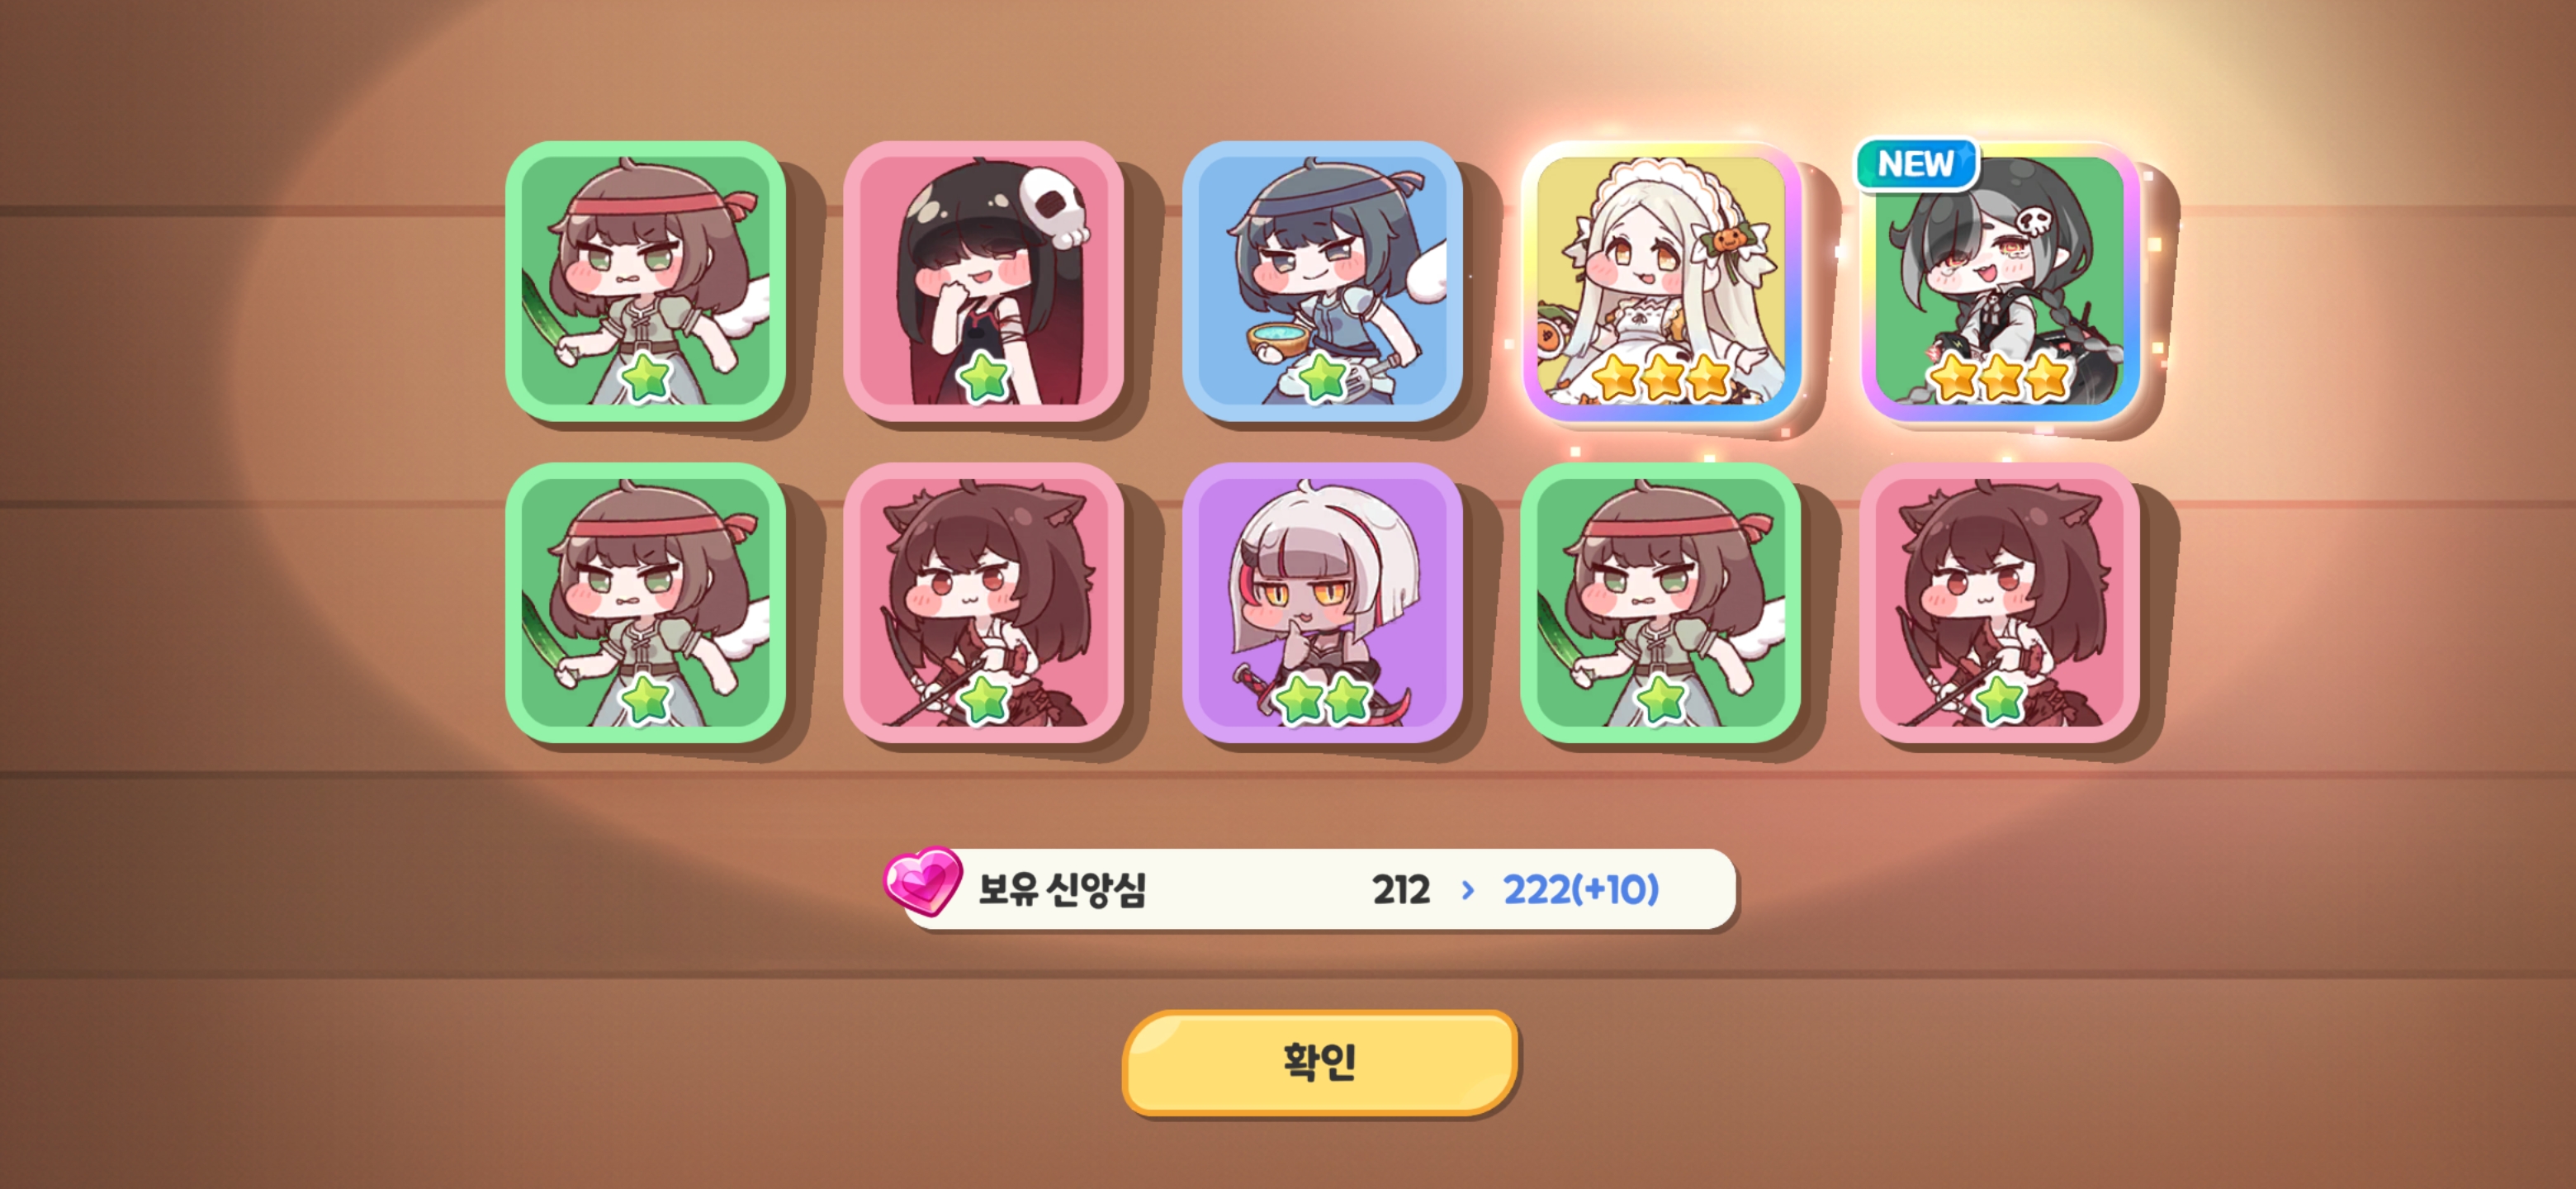The width and height of the screenshot is (2576, 1189).
Task: Click the pink heart gem icon
Action: click(x=923, y=880)
